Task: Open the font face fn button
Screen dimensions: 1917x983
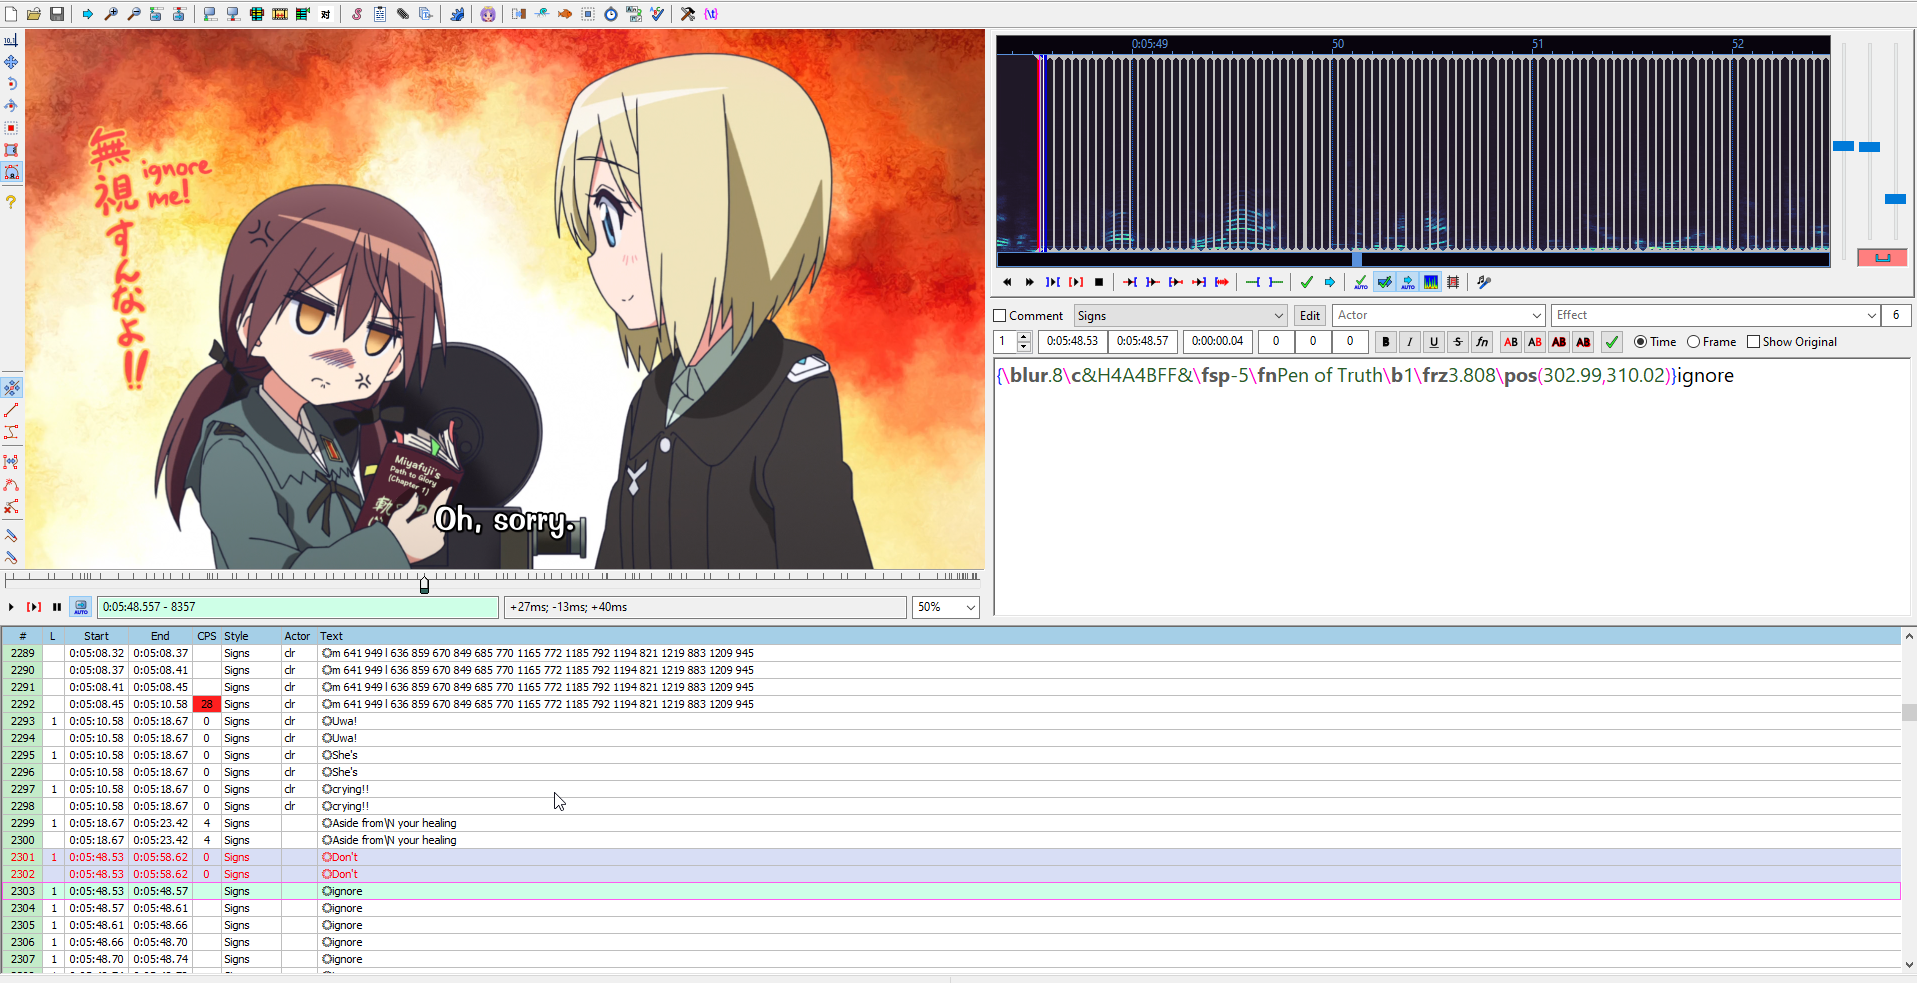Action: [1482, 342]
